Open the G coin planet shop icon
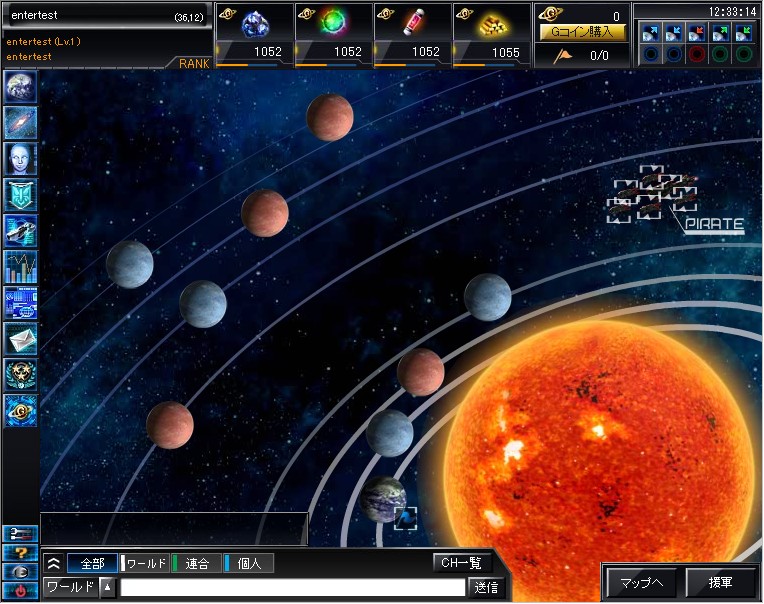This screenshot has width=764, height=604. 20,411
